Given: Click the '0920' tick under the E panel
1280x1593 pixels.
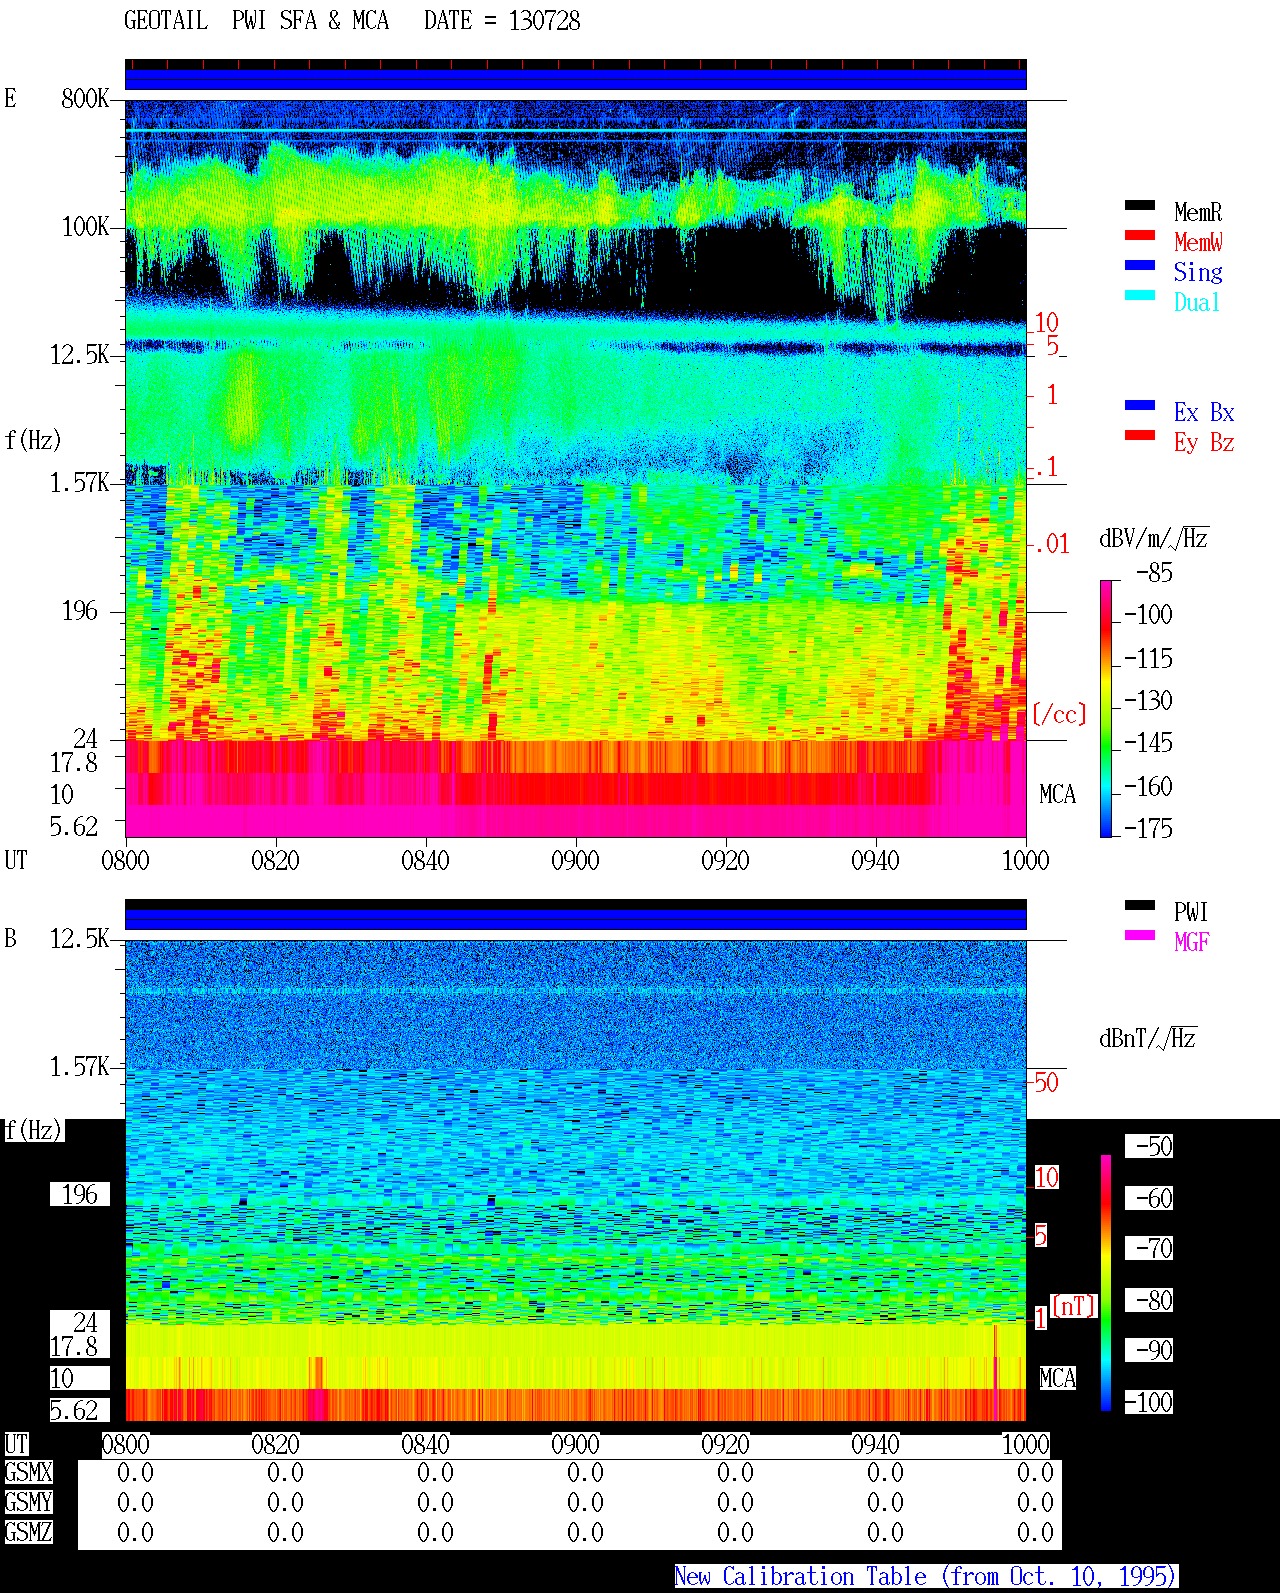Looking at the screenshot, I should click(x=725, y=861).
